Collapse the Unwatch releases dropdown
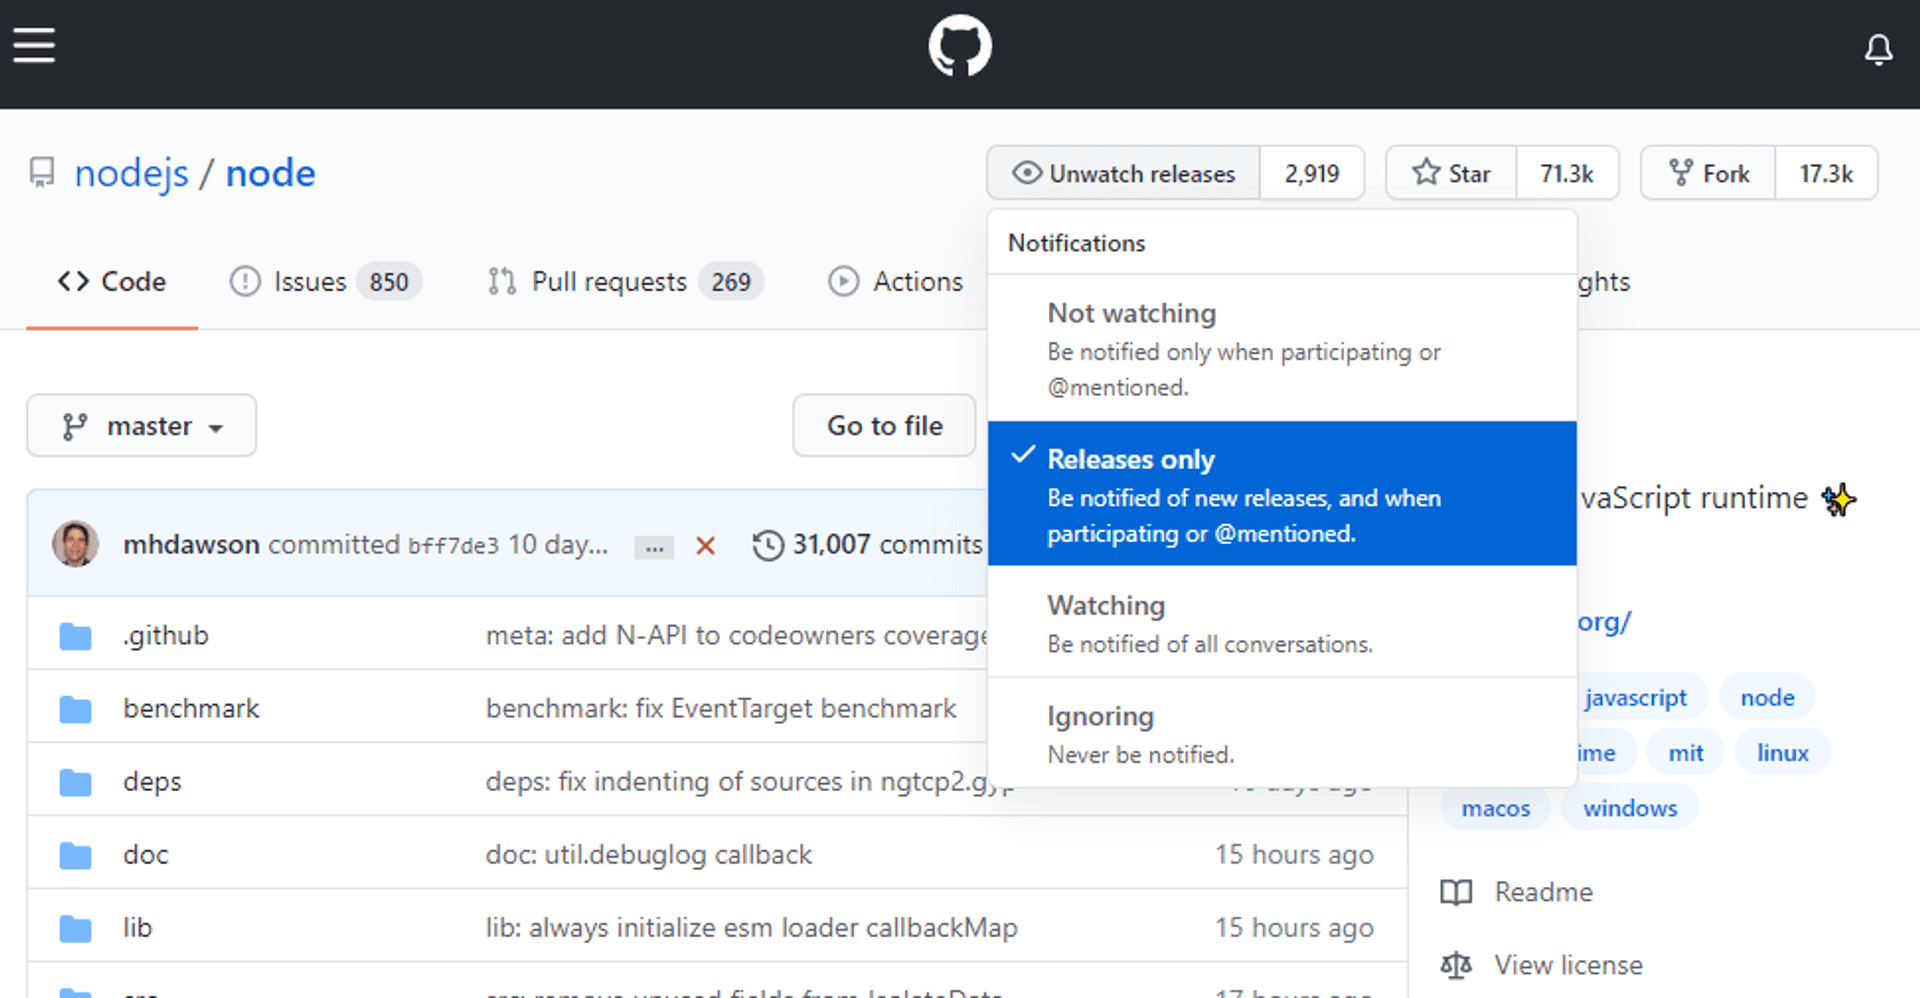The height and width of the screenshot is (998, 1920). 1122,172
